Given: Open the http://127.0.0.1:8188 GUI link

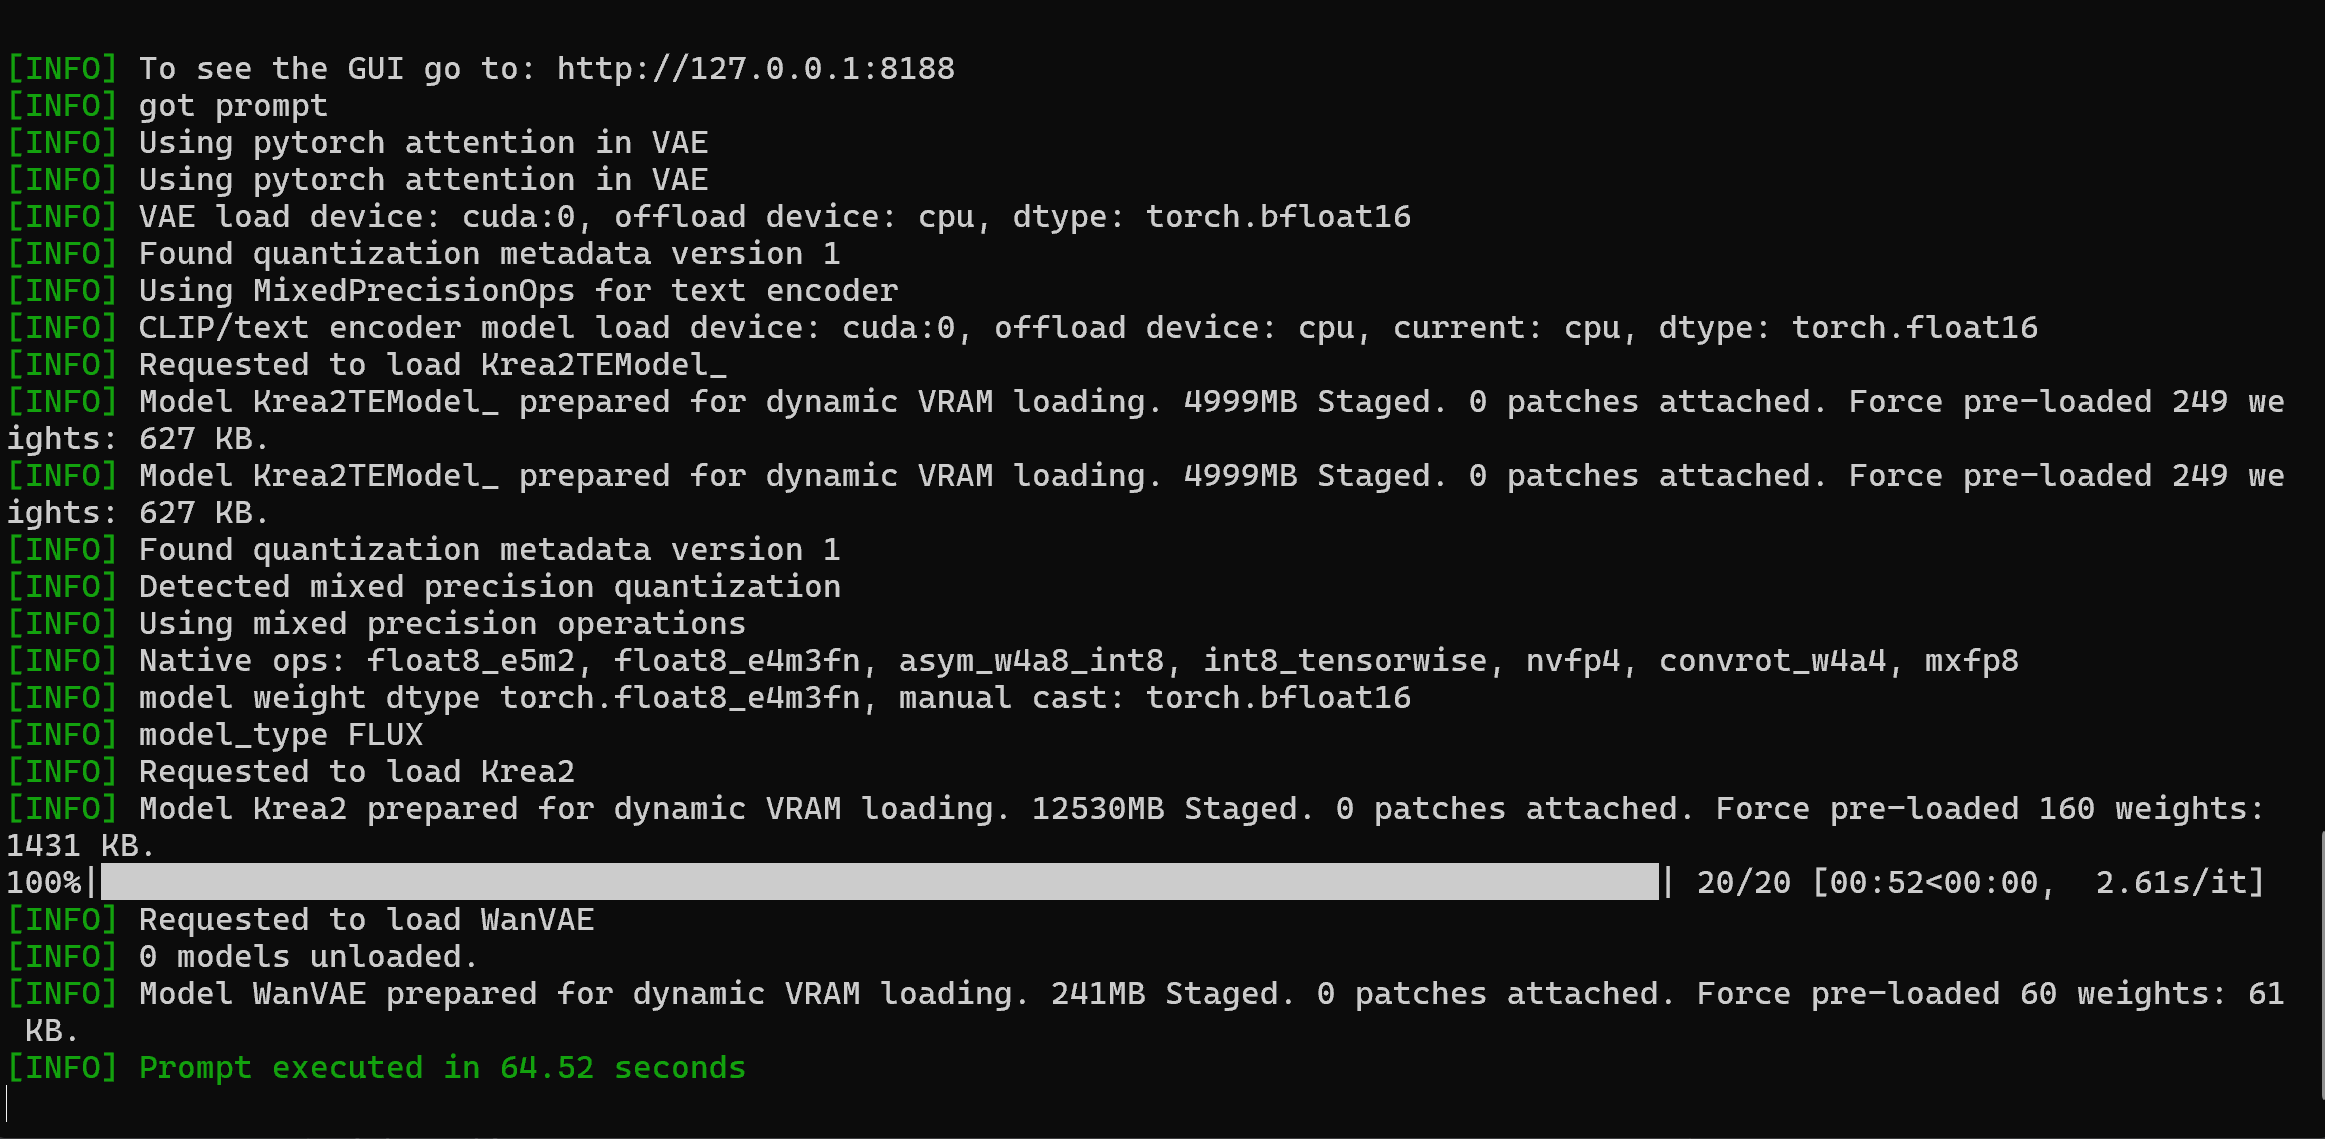Looking at the screenshot, I should click(x=755, y=68).
